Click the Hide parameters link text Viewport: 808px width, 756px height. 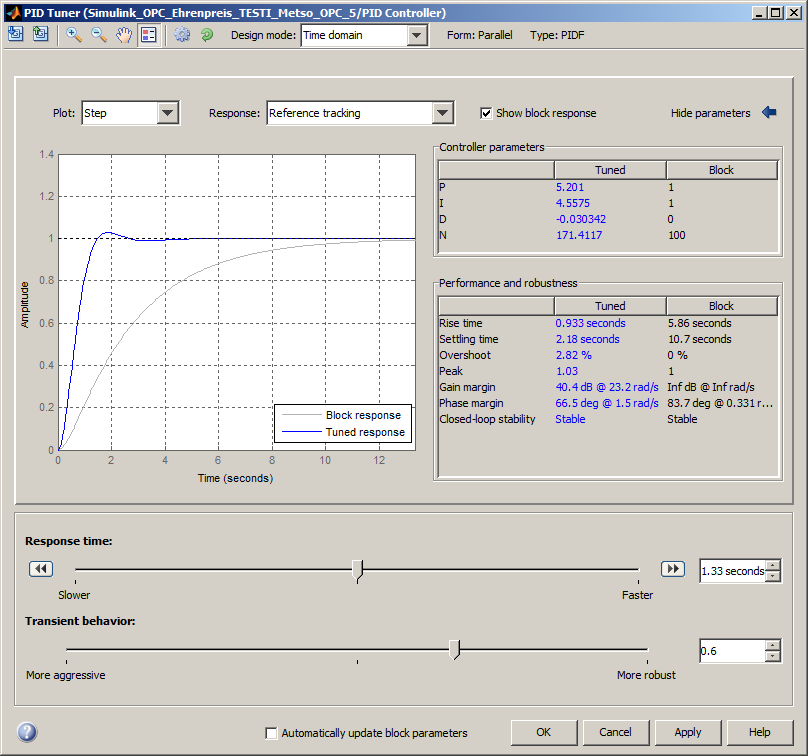click(x=711, y=113)
